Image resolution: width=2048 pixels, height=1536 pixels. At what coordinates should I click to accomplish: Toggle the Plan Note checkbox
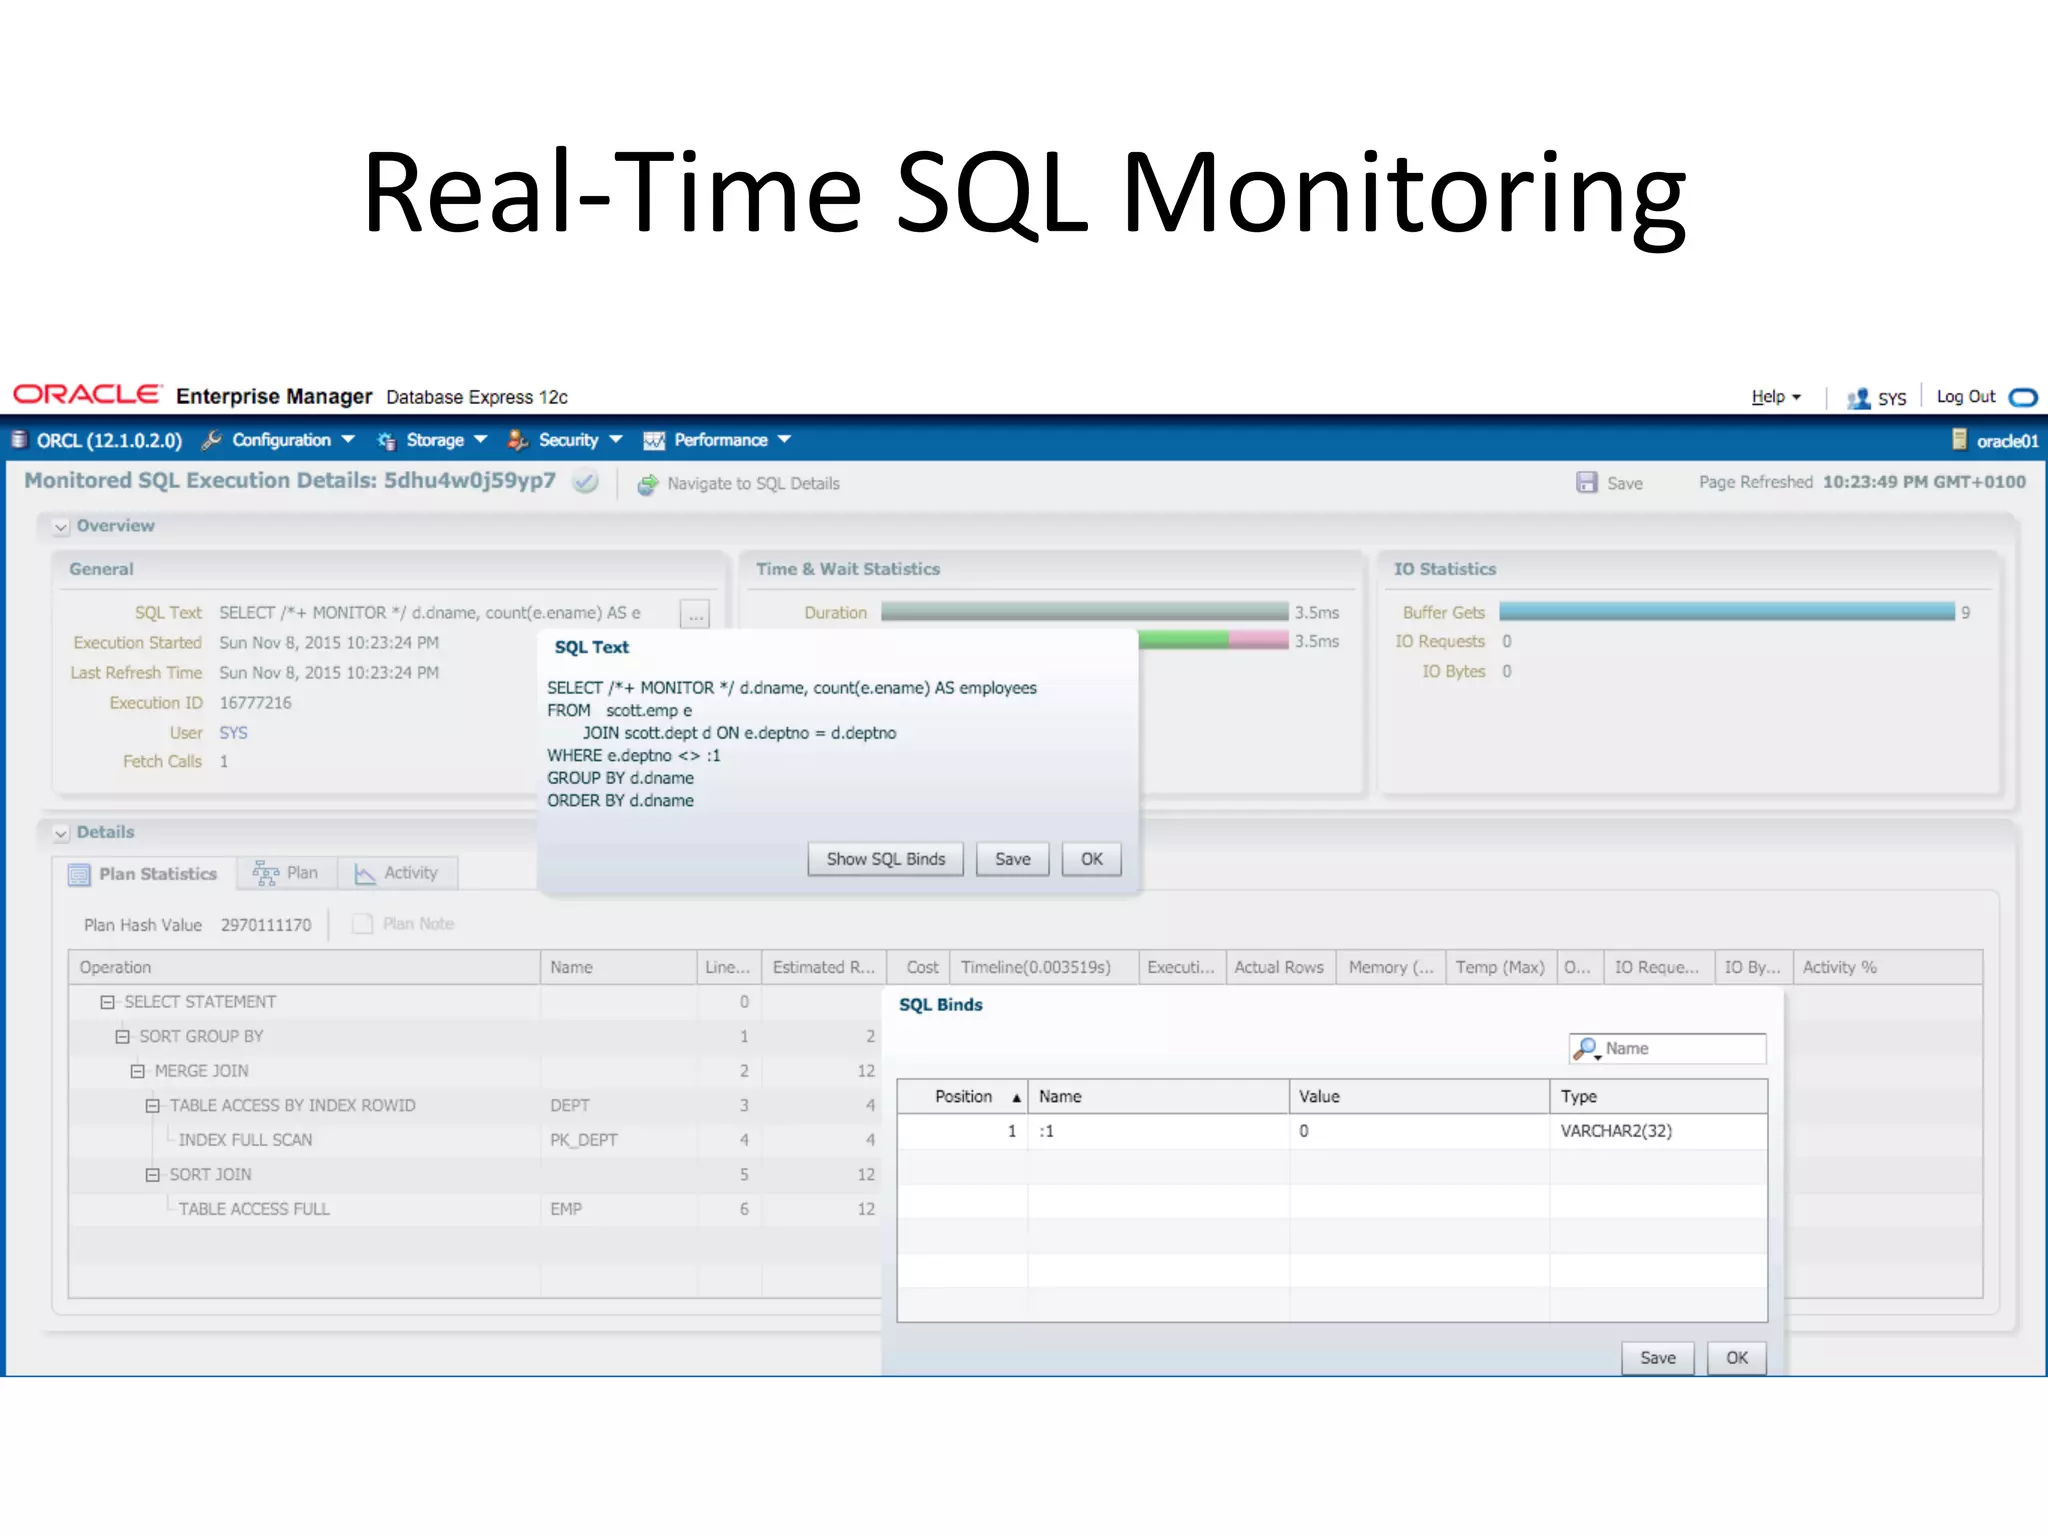coord(362,923)
